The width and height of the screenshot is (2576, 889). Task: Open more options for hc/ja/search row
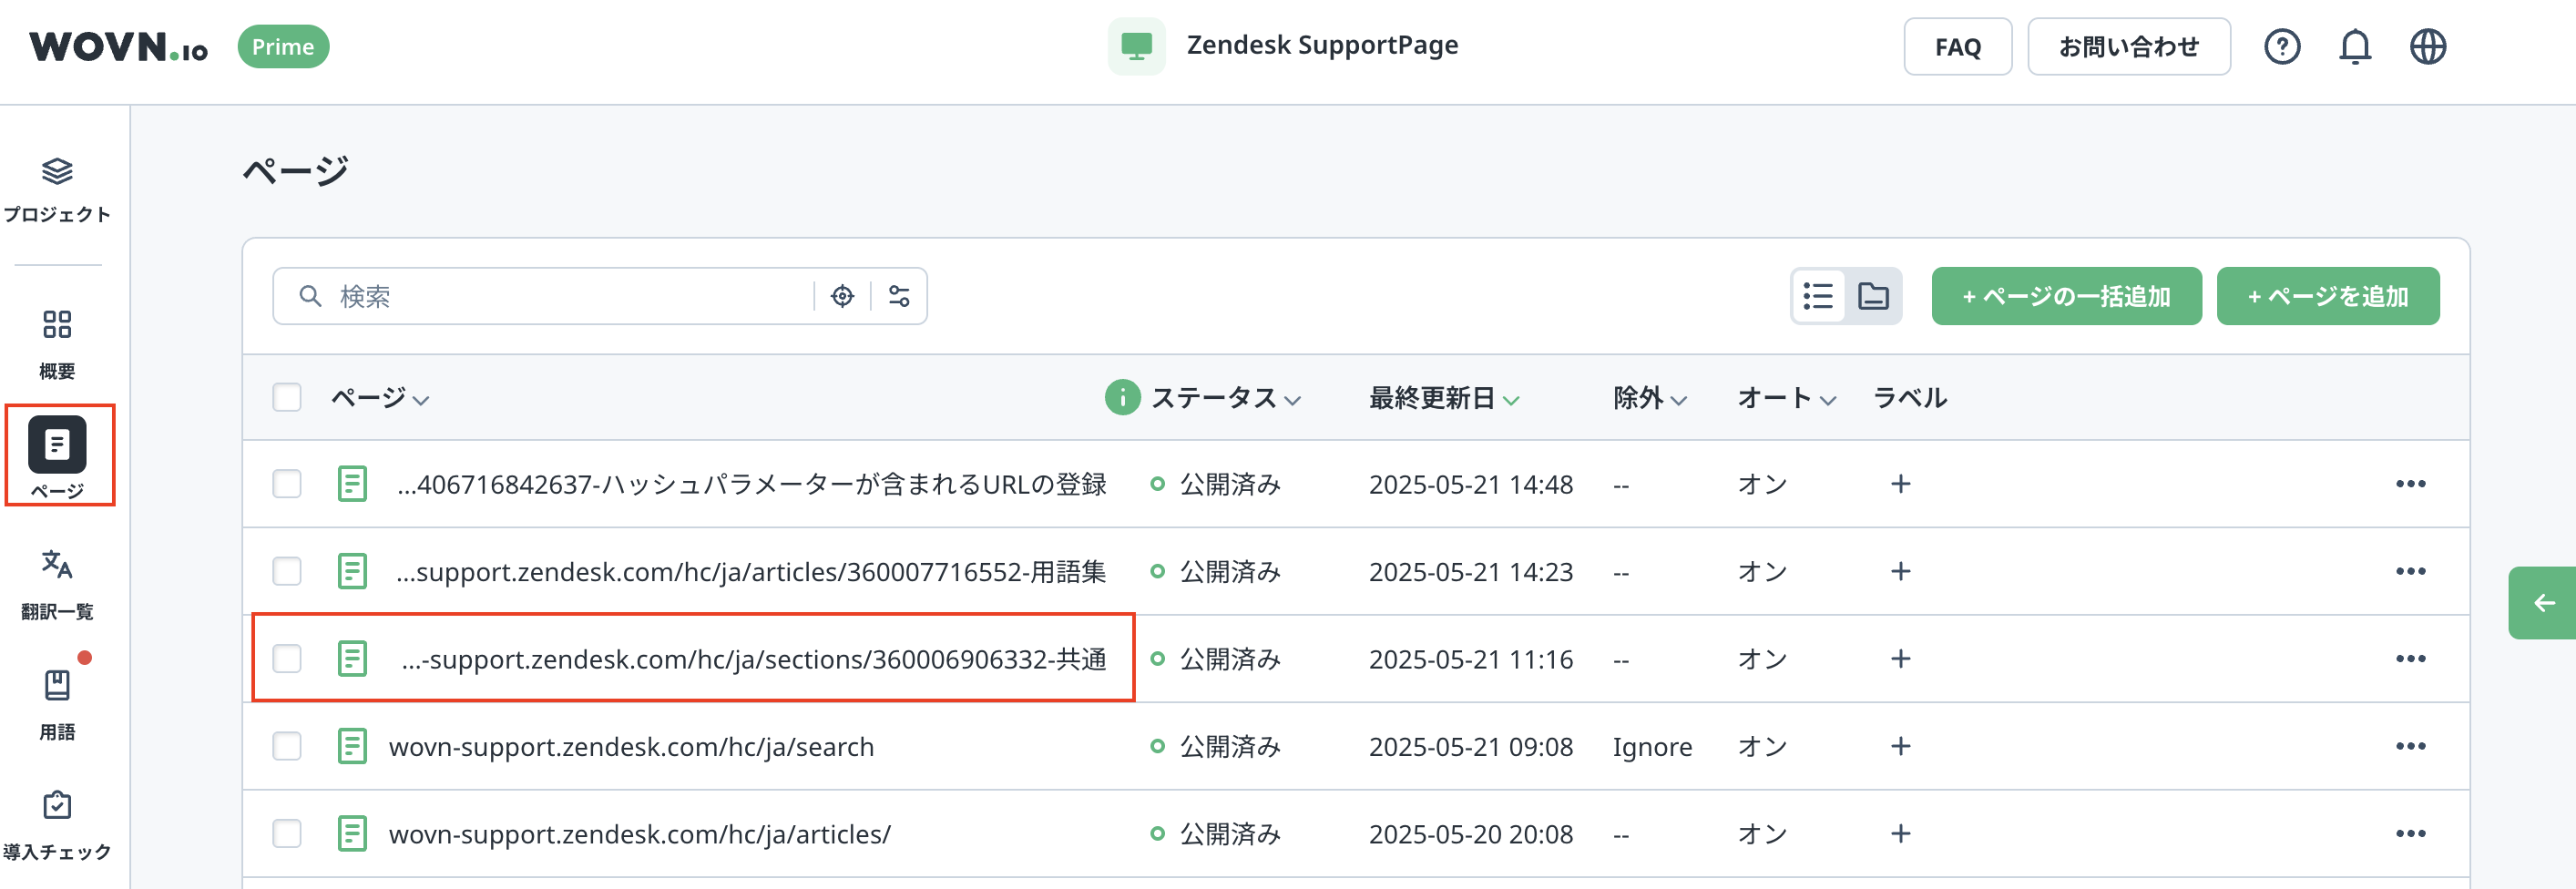pos(2410,746)
